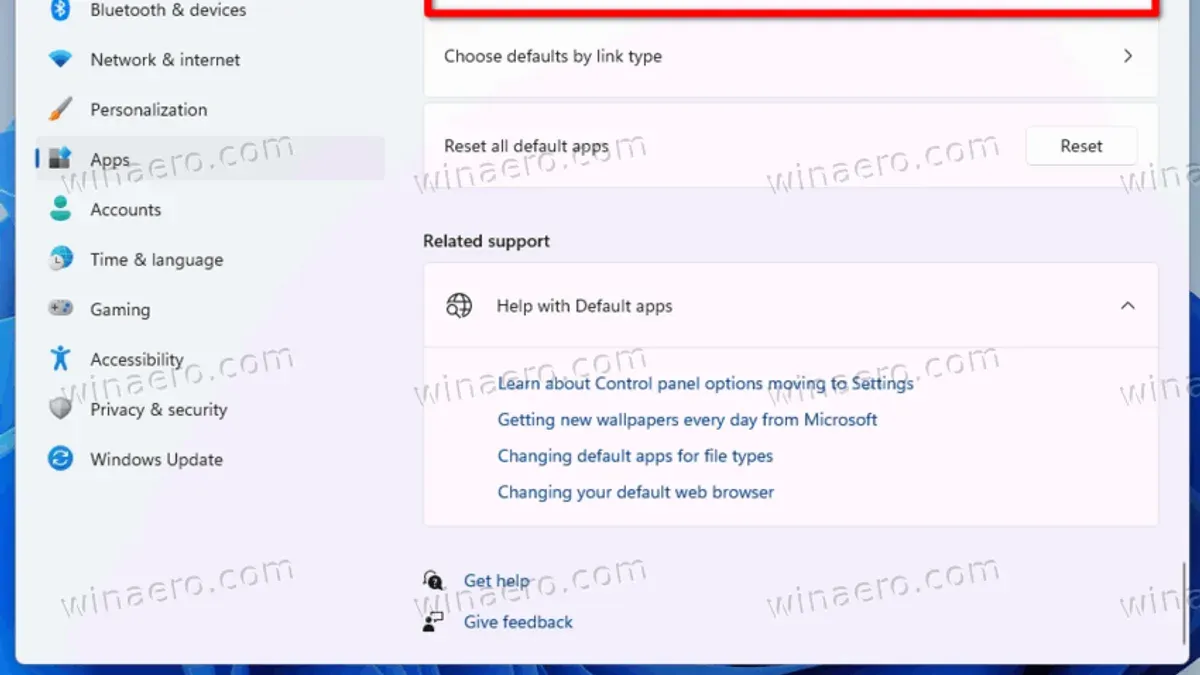Click the Reset all default apps label
The width and height of the screenshot is (1200, 675).
pyautogui.click(x=526, y=146)
